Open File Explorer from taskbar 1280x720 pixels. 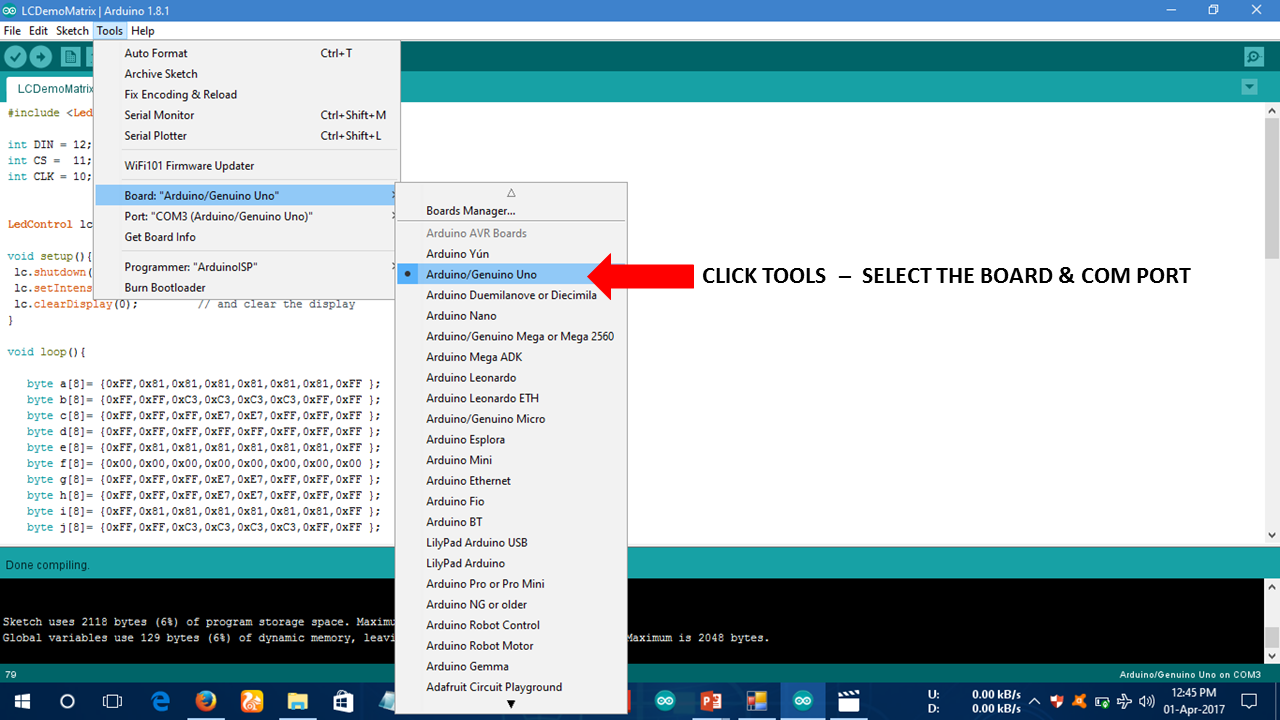click(x=298, y=701)
